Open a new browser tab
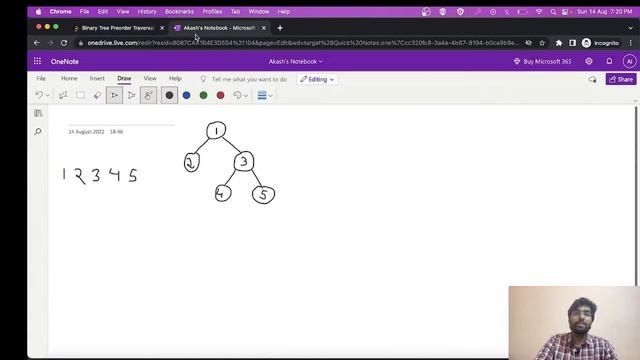Viewport: 640px width, 360px height. (x=280, y=28)
